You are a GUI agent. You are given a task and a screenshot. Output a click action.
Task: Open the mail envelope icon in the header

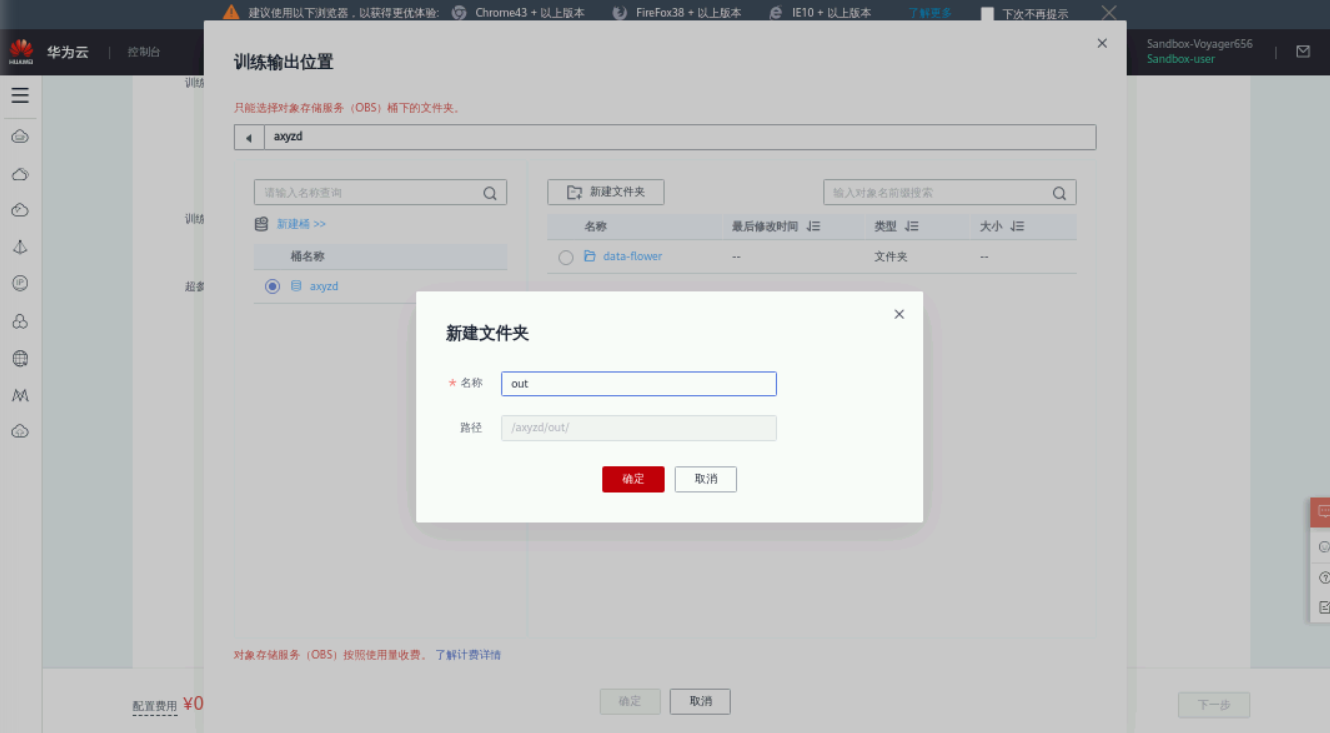tap(1303, 51)
